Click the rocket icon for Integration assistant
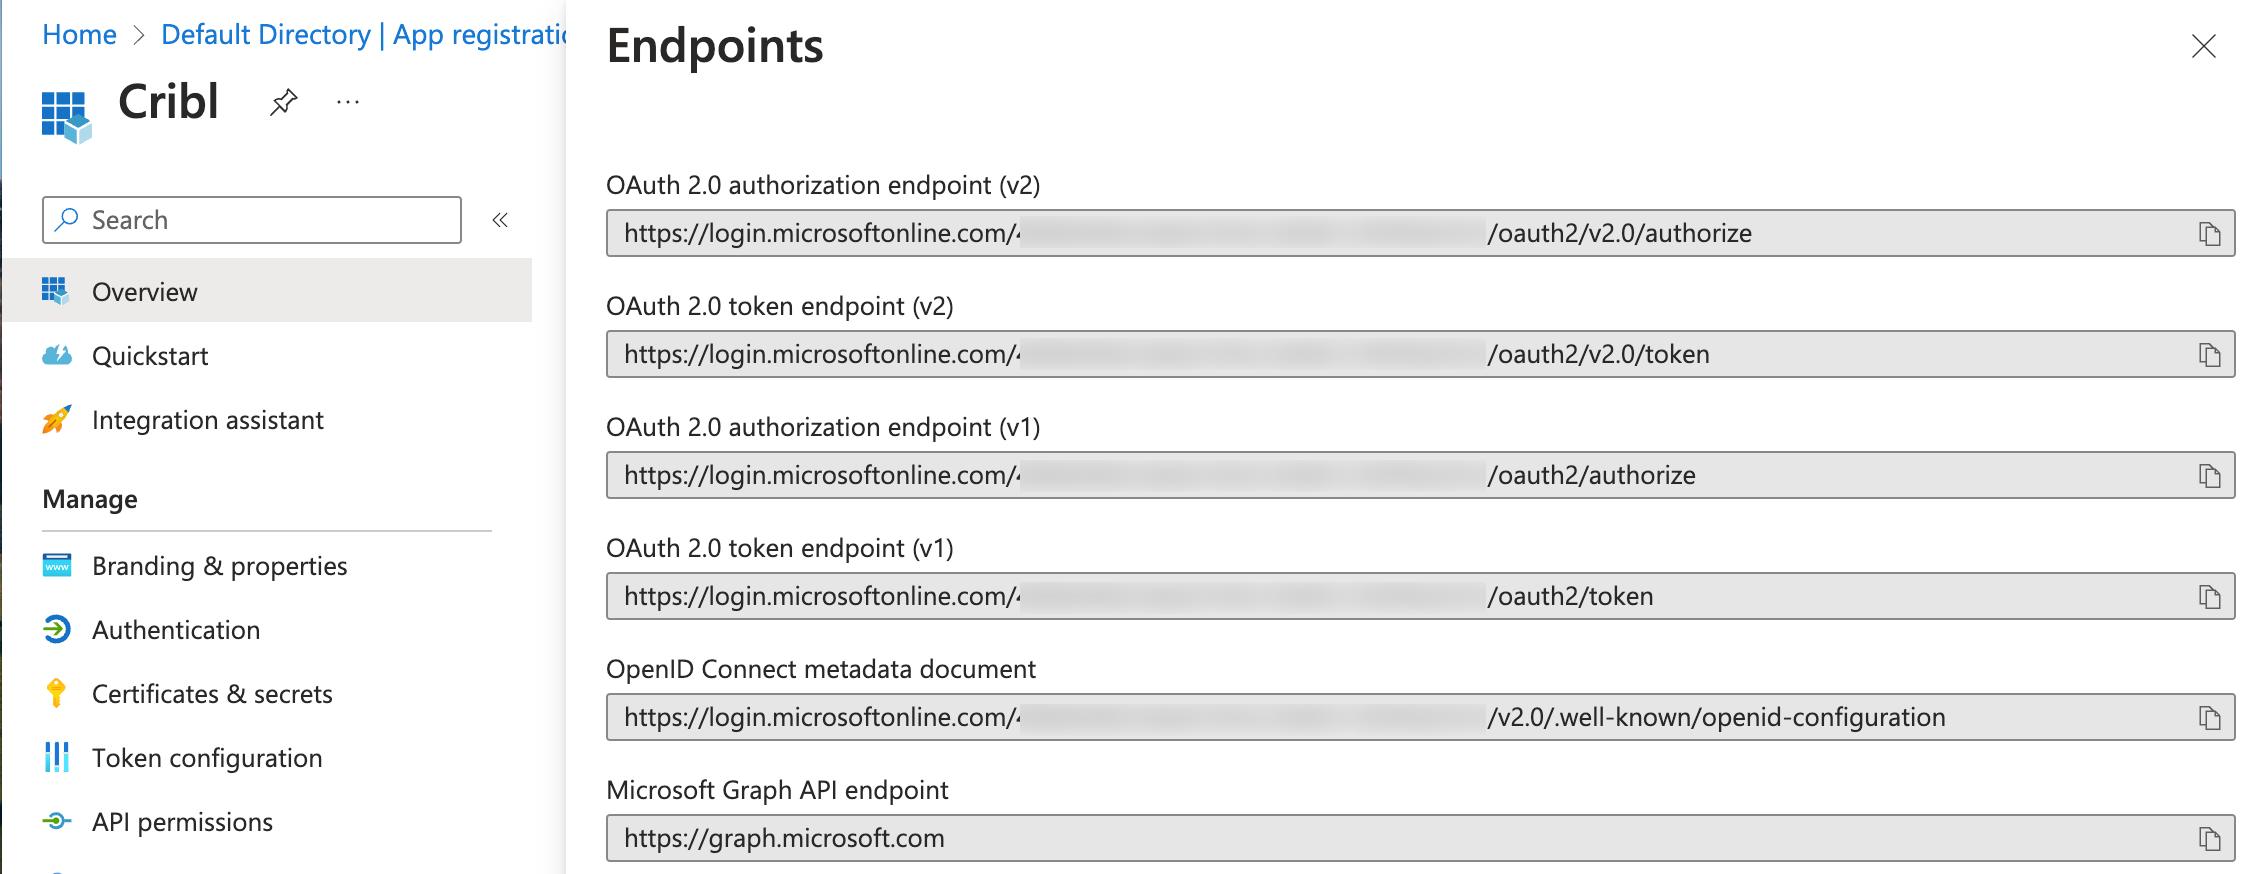 pyautogui.click(x=57, y=419)
